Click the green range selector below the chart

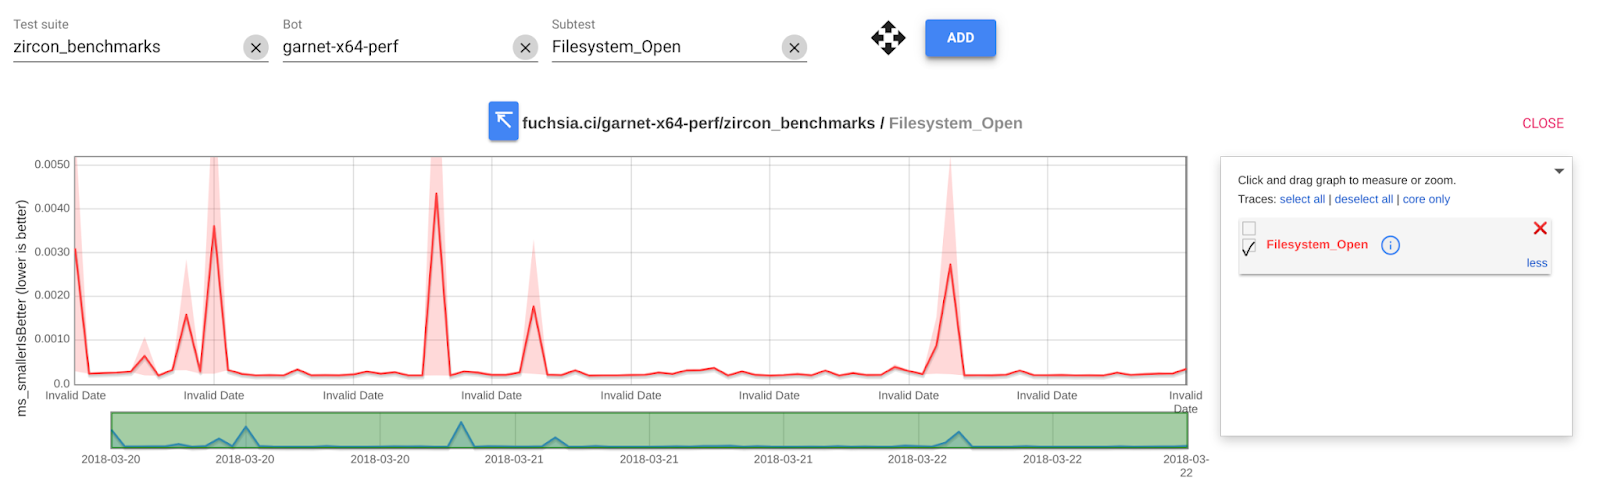[649, 430]
